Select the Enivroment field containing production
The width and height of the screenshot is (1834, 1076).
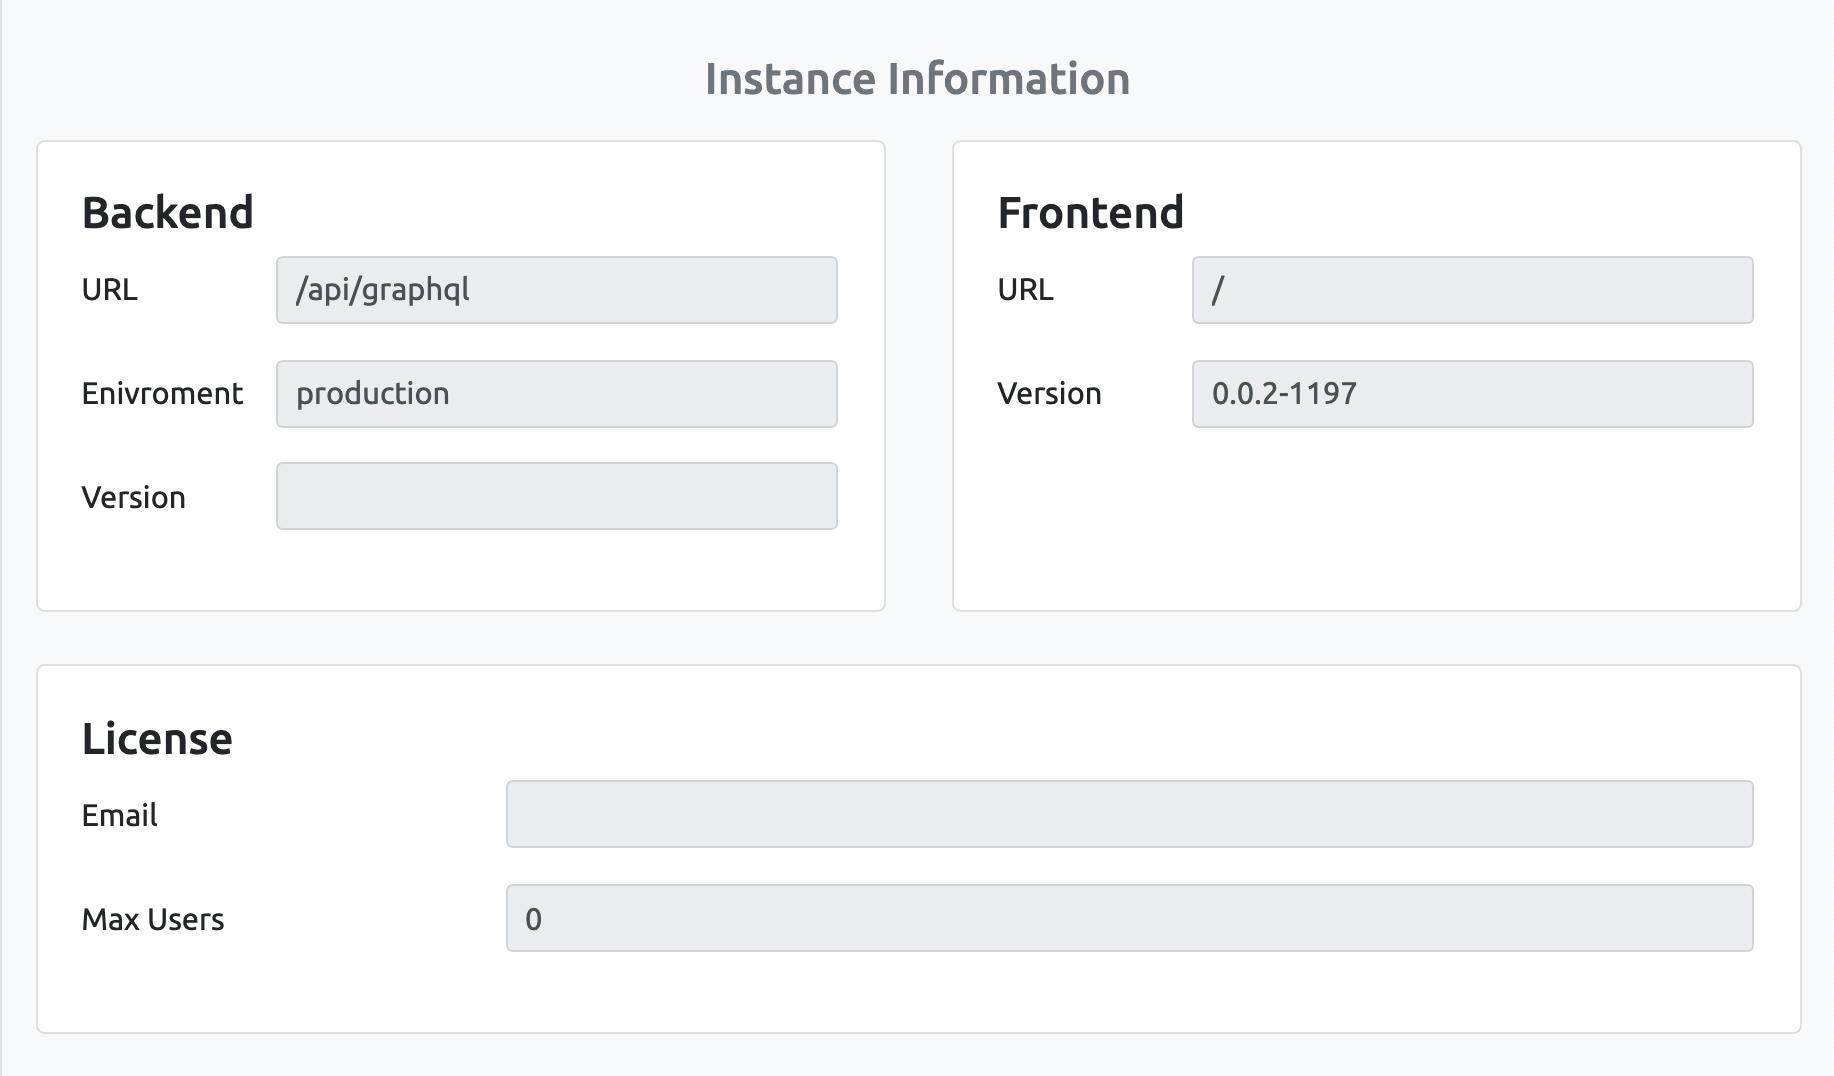tap(556, 393)
